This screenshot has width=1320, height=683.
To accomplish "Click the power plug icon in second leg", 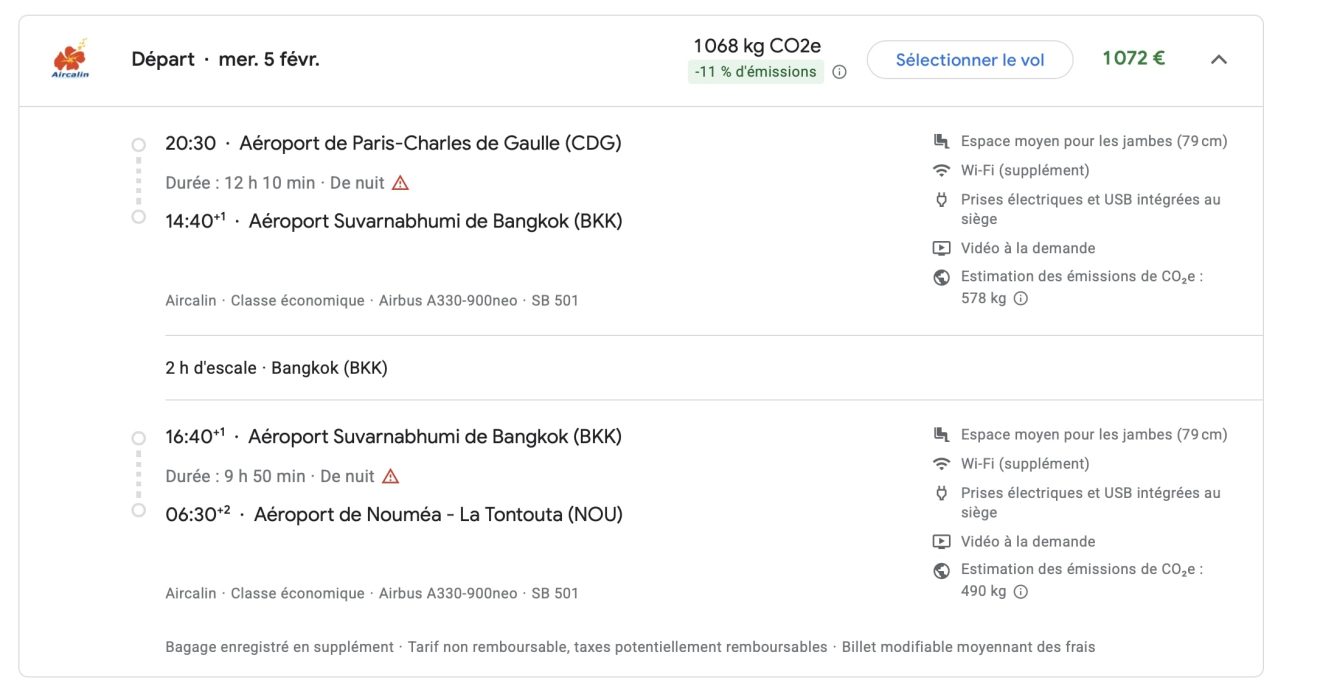I will (941, 493).
